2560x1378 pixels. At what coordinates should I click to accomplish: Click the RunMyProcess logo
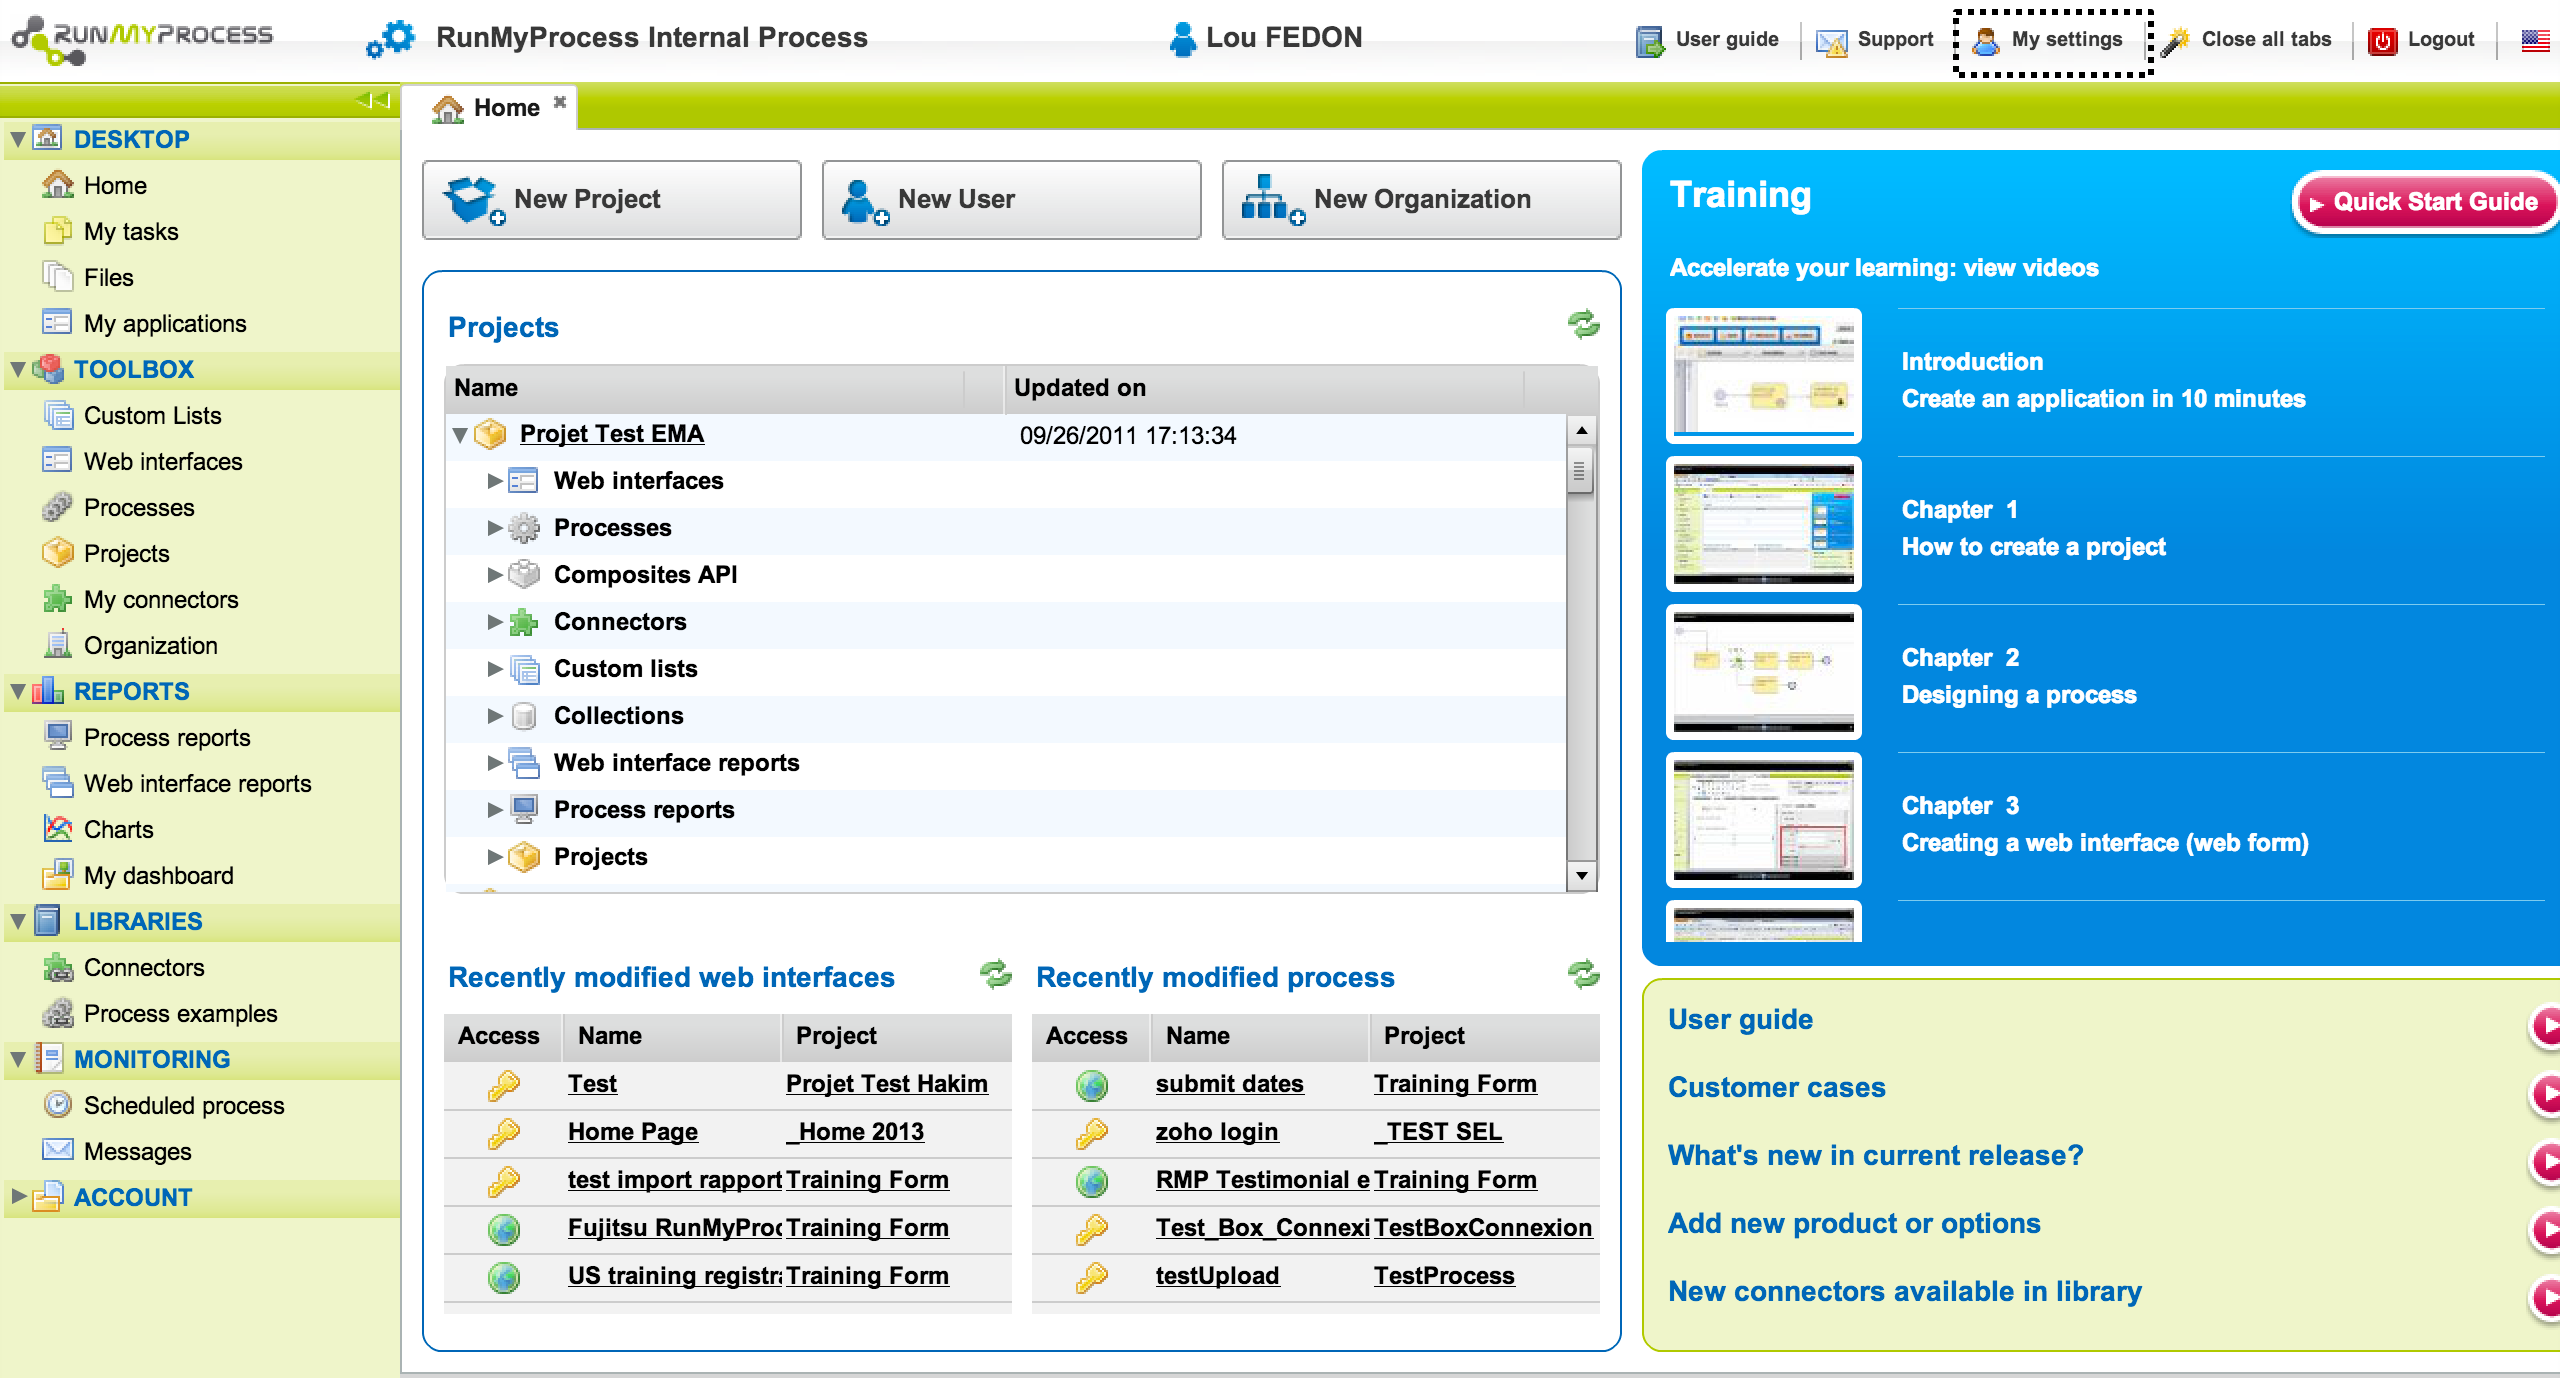142,40
